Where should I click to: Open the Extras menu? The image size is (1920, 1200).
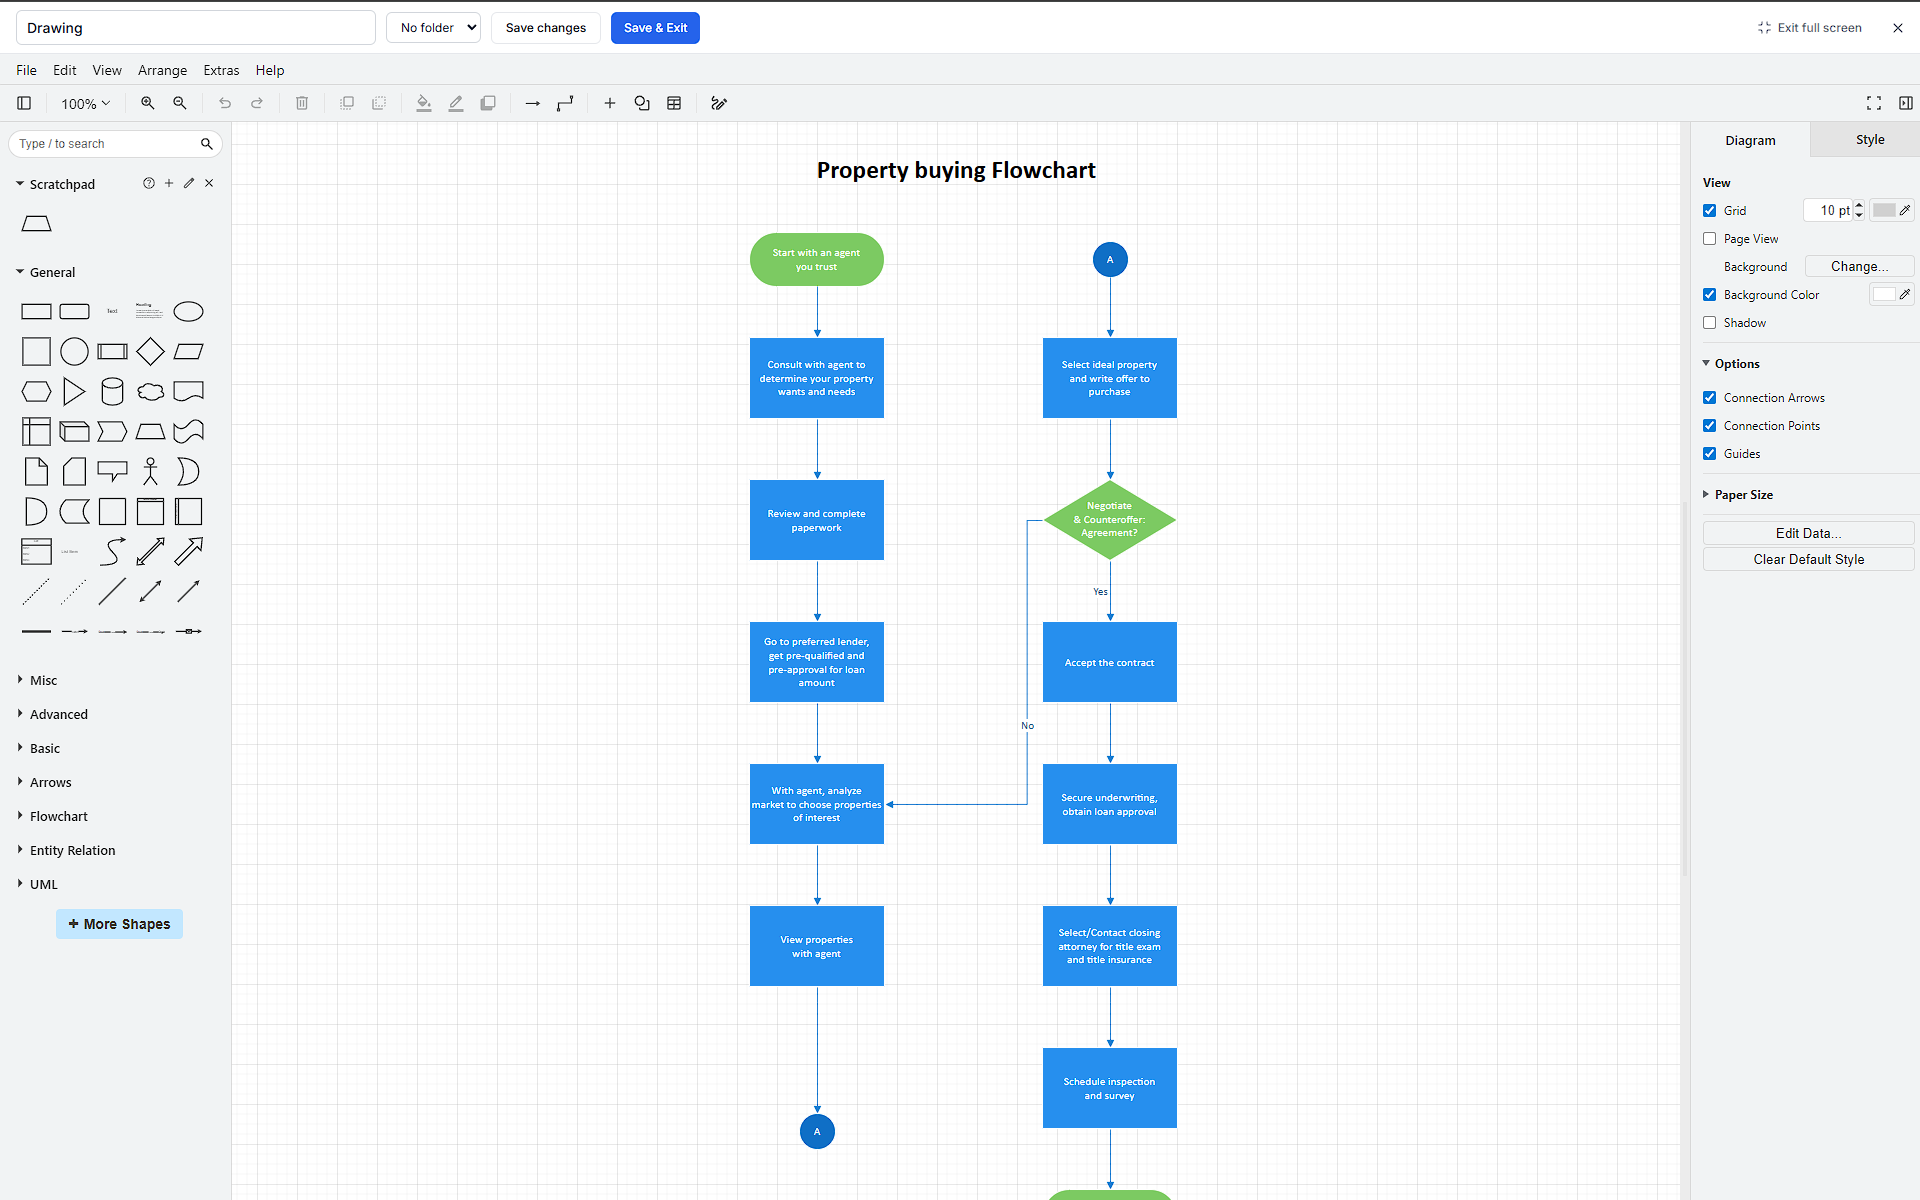pyautogui.click(x=221, y=70)
